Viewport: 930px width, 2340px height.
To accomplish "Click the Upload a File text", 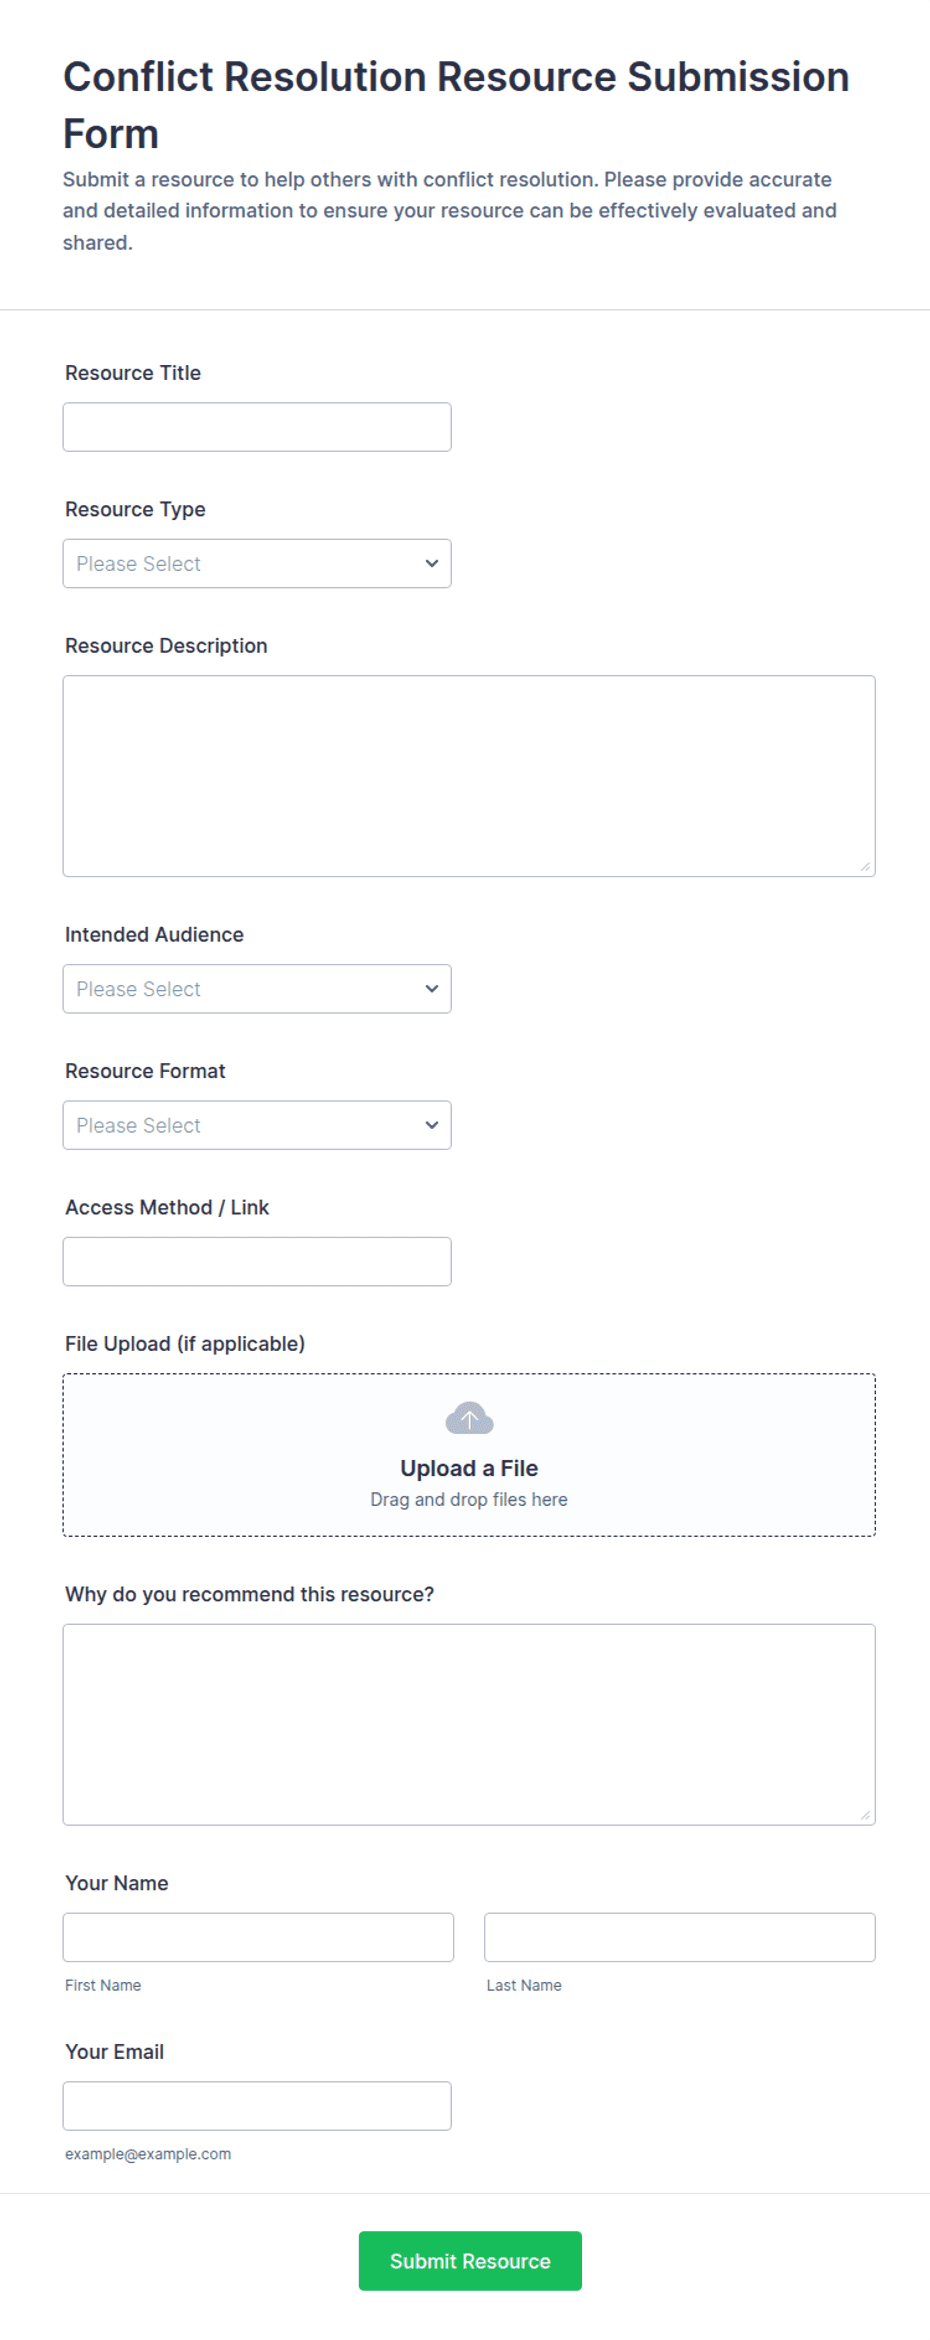I will tap(469, 1468).
